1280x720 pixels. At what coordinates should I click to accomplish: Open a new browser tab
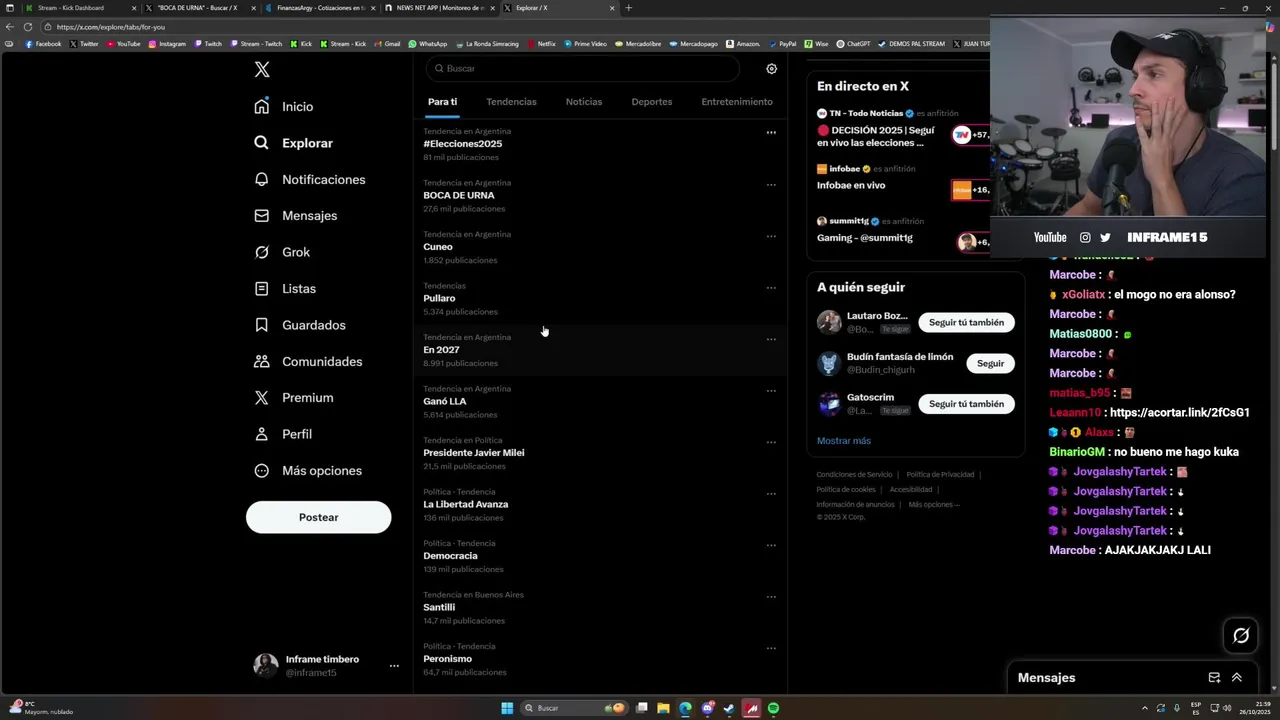628,8
